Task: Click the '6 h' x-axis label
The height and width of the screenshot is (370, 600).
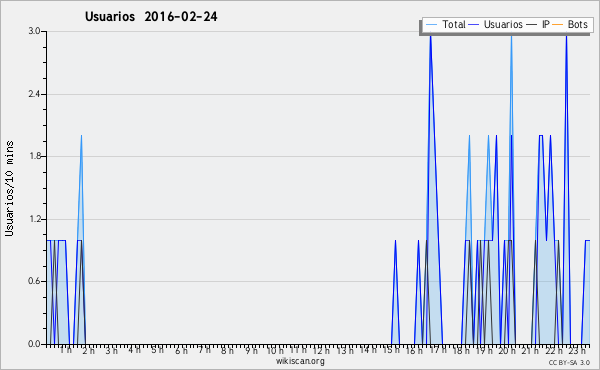Action: point(181,350)
